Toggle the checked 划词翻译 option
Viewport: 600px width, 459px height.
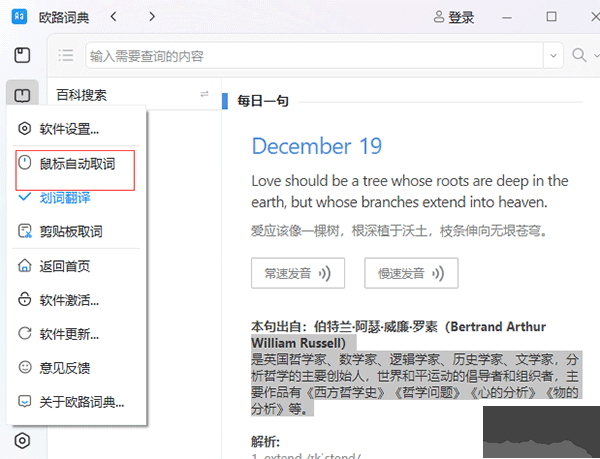point(77,198)
